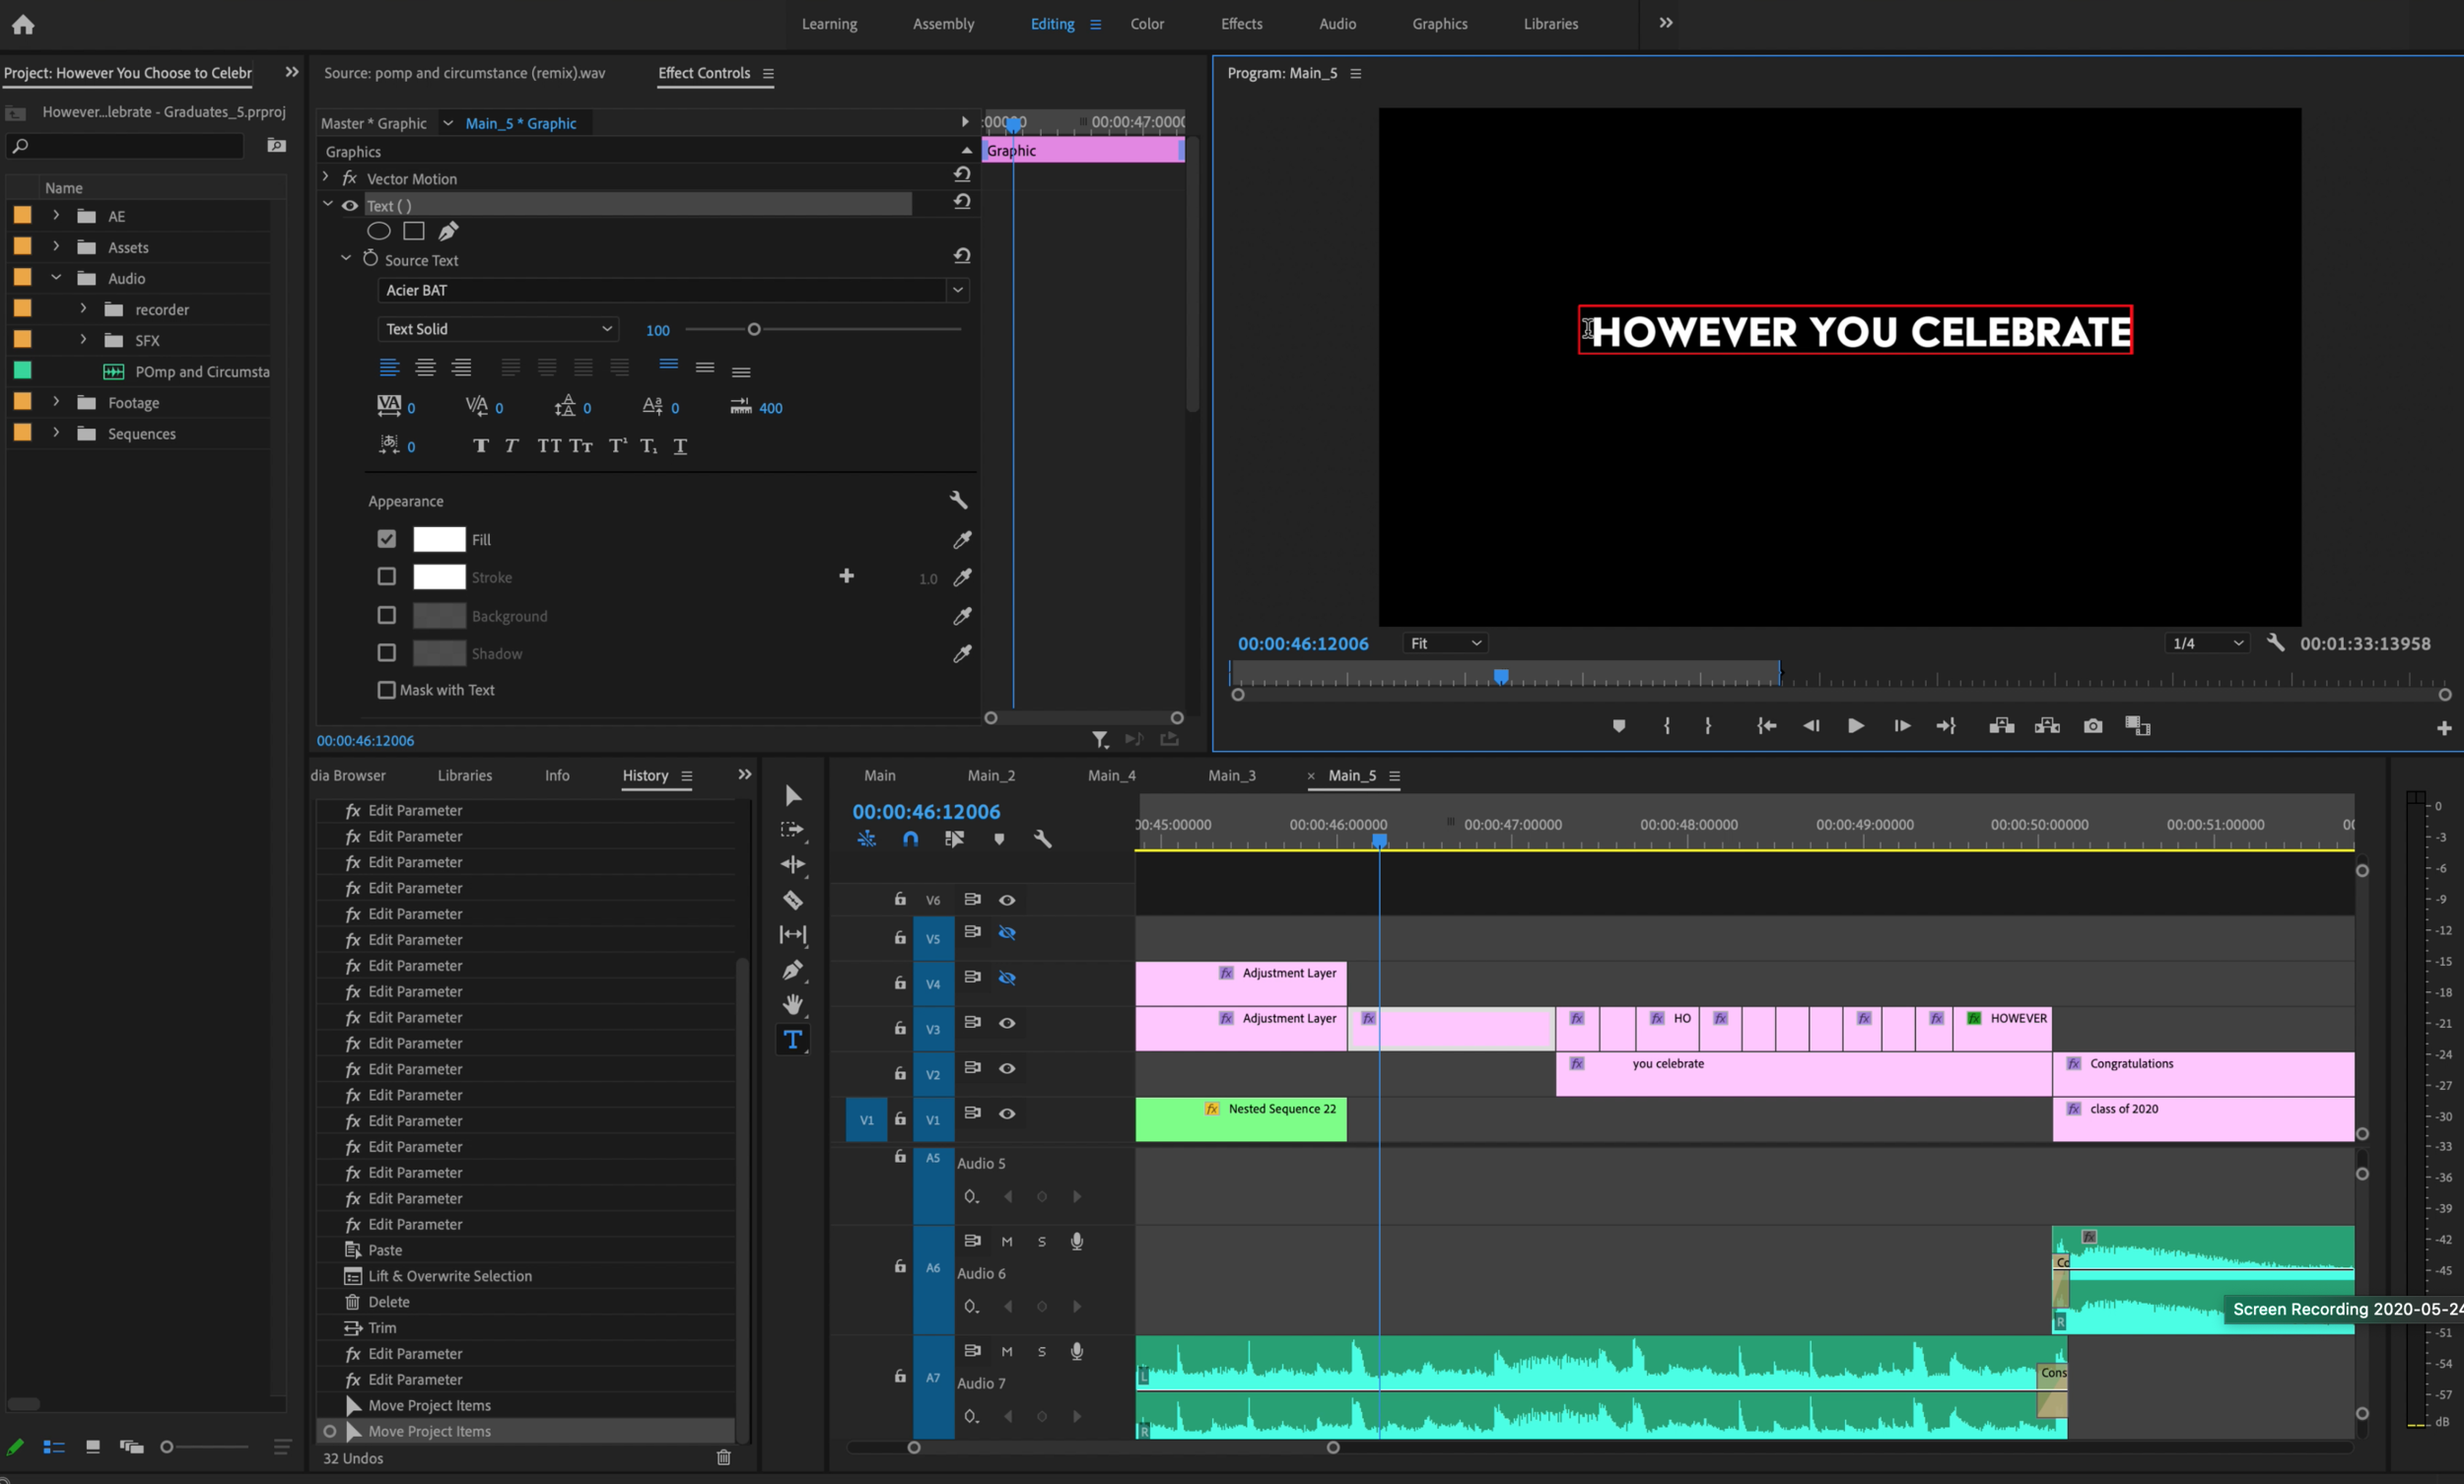Clear history with the trash icon
This screenshot has width=2464, height=1484.
724,1457
